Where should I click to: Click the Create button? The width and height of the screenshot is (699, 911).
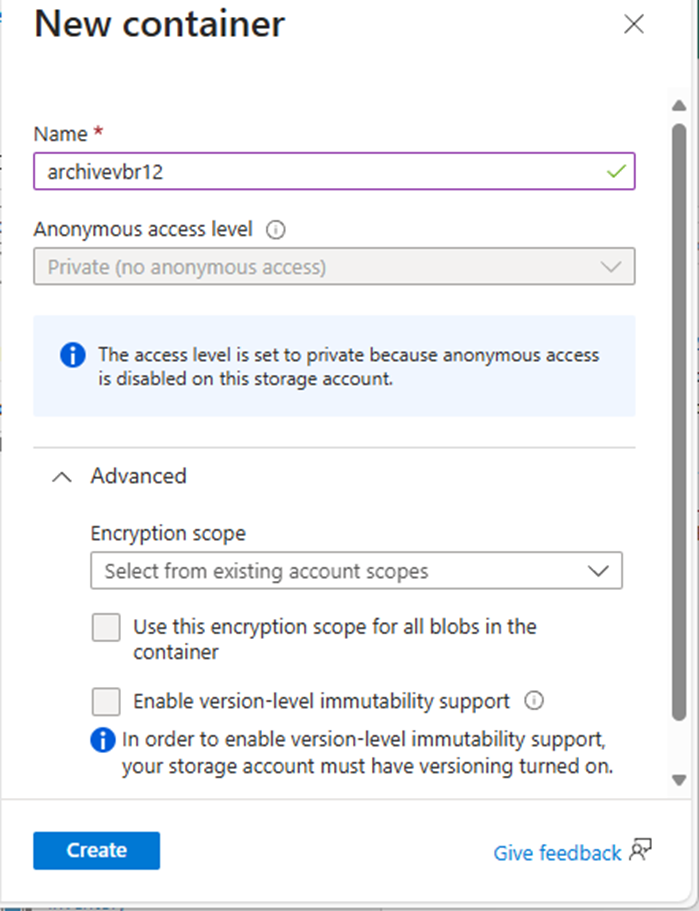point(96,850)
